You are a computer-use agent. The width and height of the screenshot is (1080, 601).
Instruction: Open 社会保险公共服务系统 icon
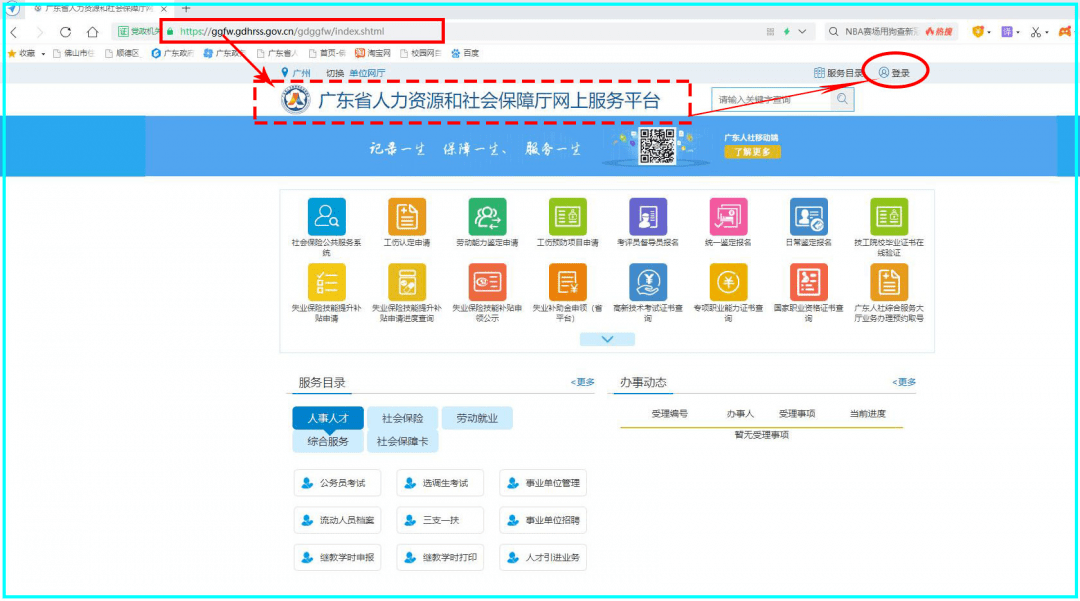point(327,217)
